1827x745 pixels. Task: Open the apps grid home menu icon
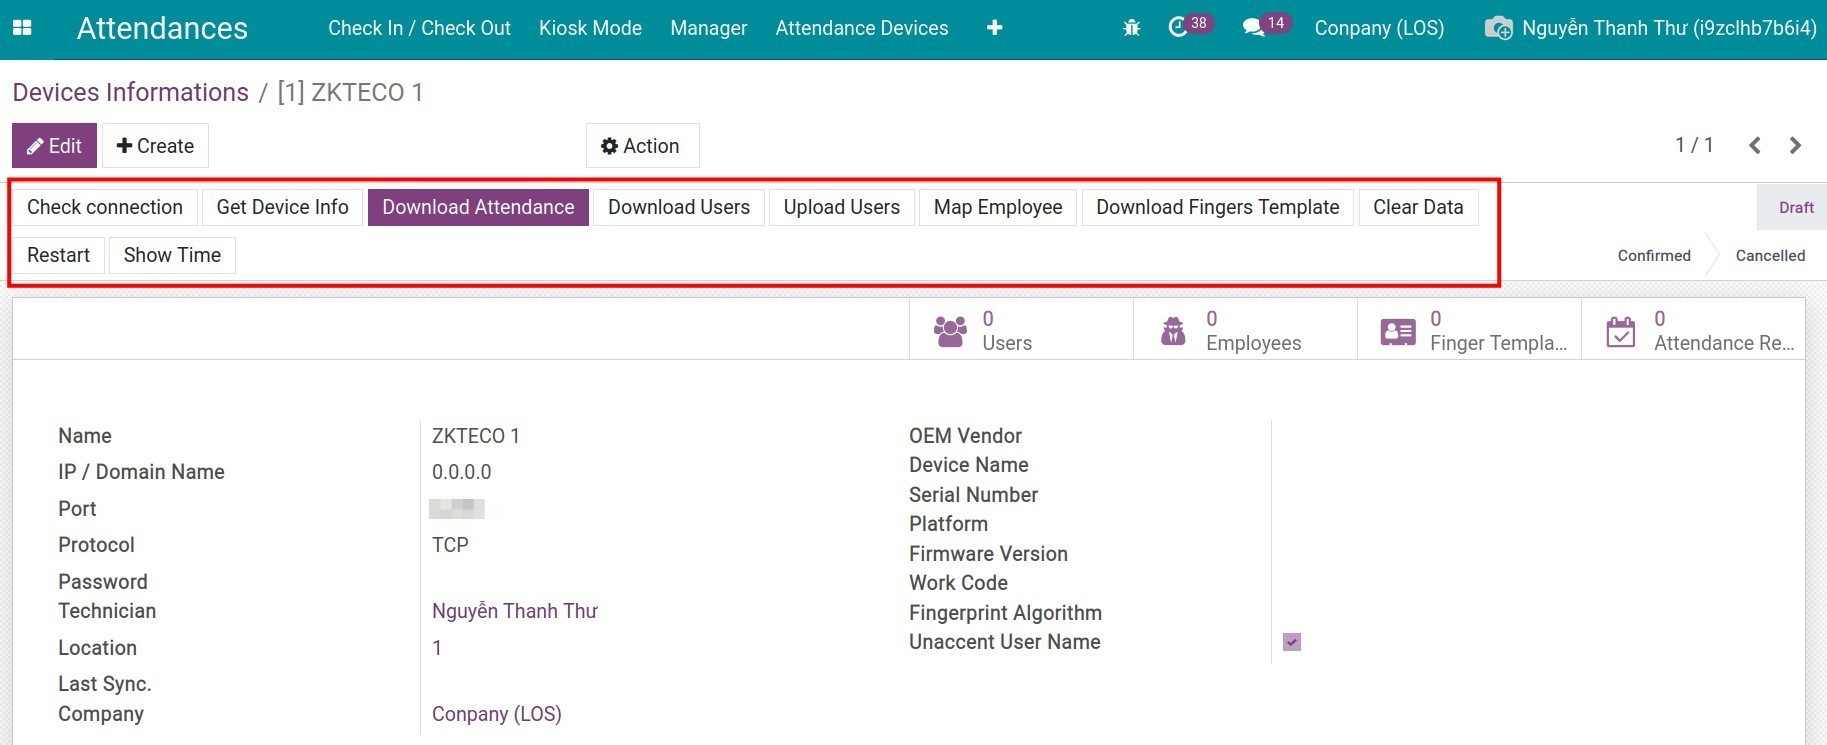click(22, 28)
